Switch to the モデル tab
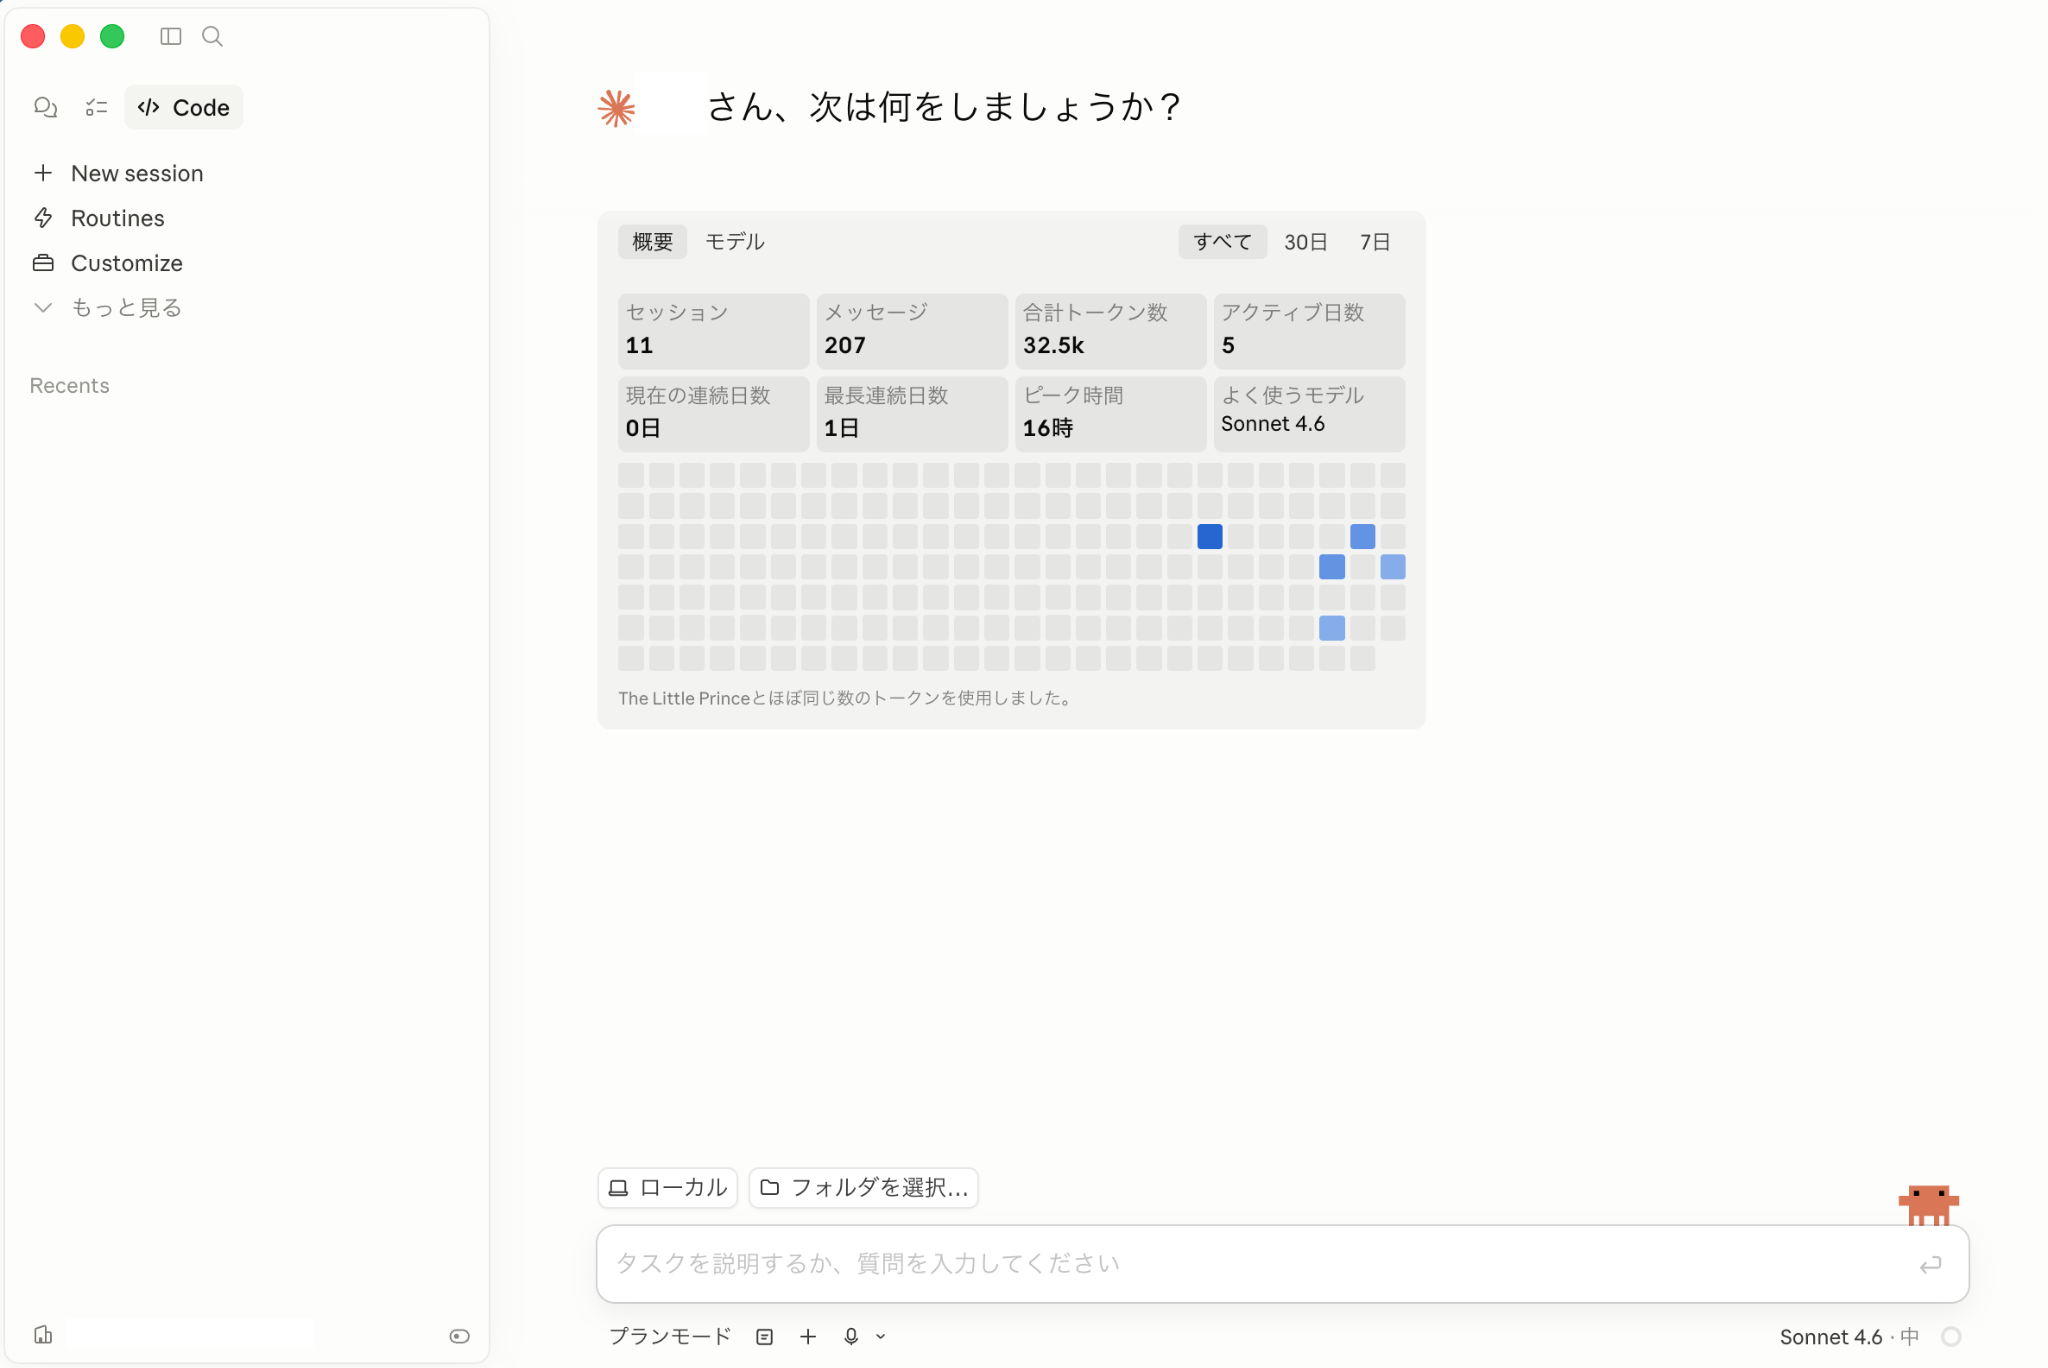 pos(735,241)
